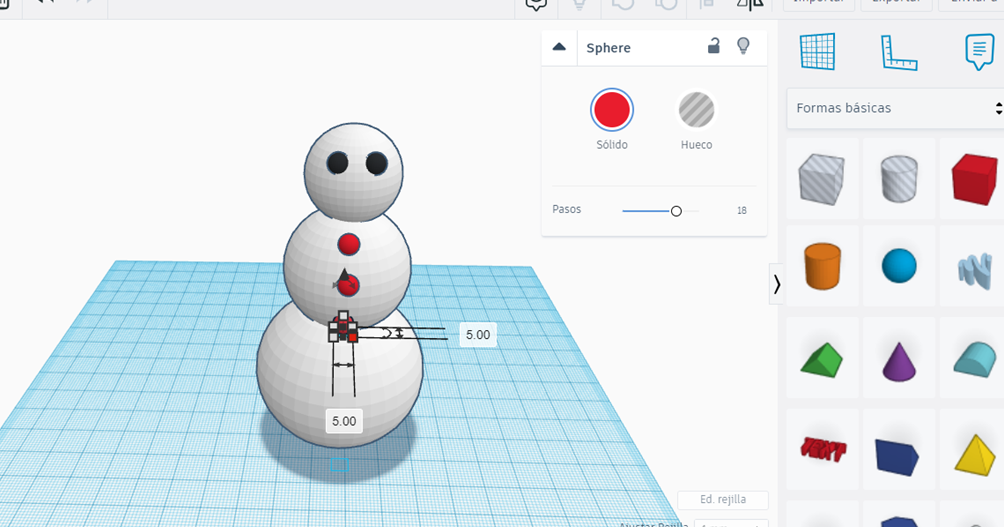Pick the hollow striped cylinder shape

(x=899, y=179)
